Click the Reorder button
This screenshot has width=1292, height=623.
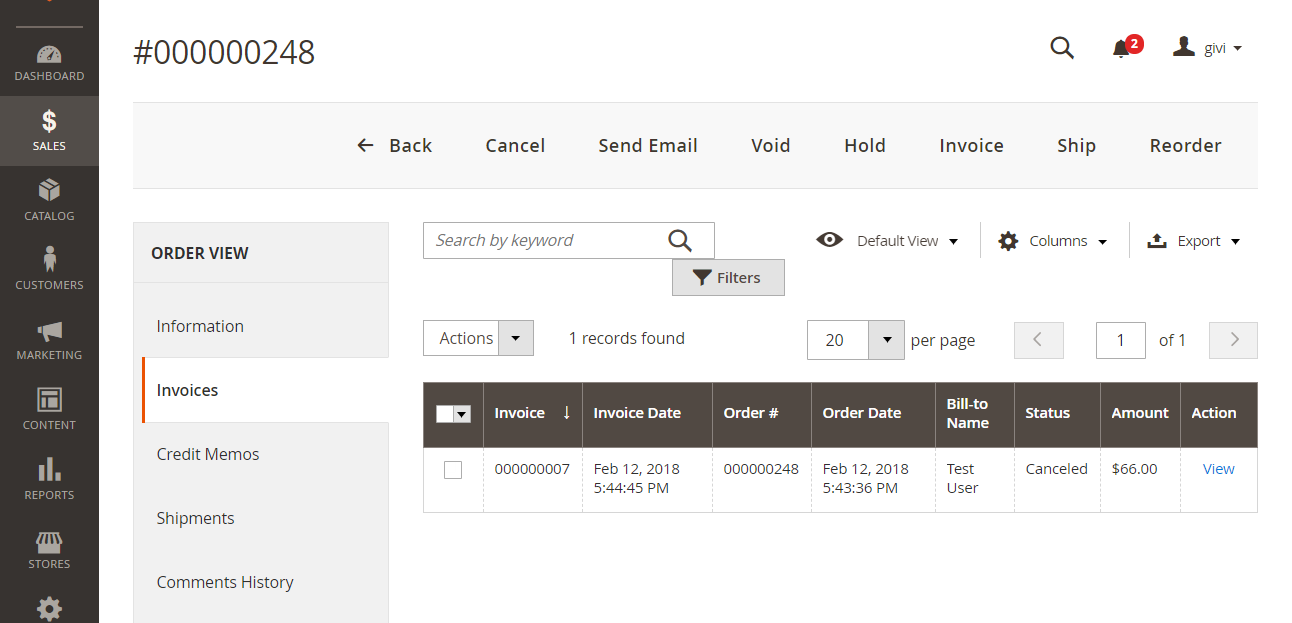tap(1185, 145)
